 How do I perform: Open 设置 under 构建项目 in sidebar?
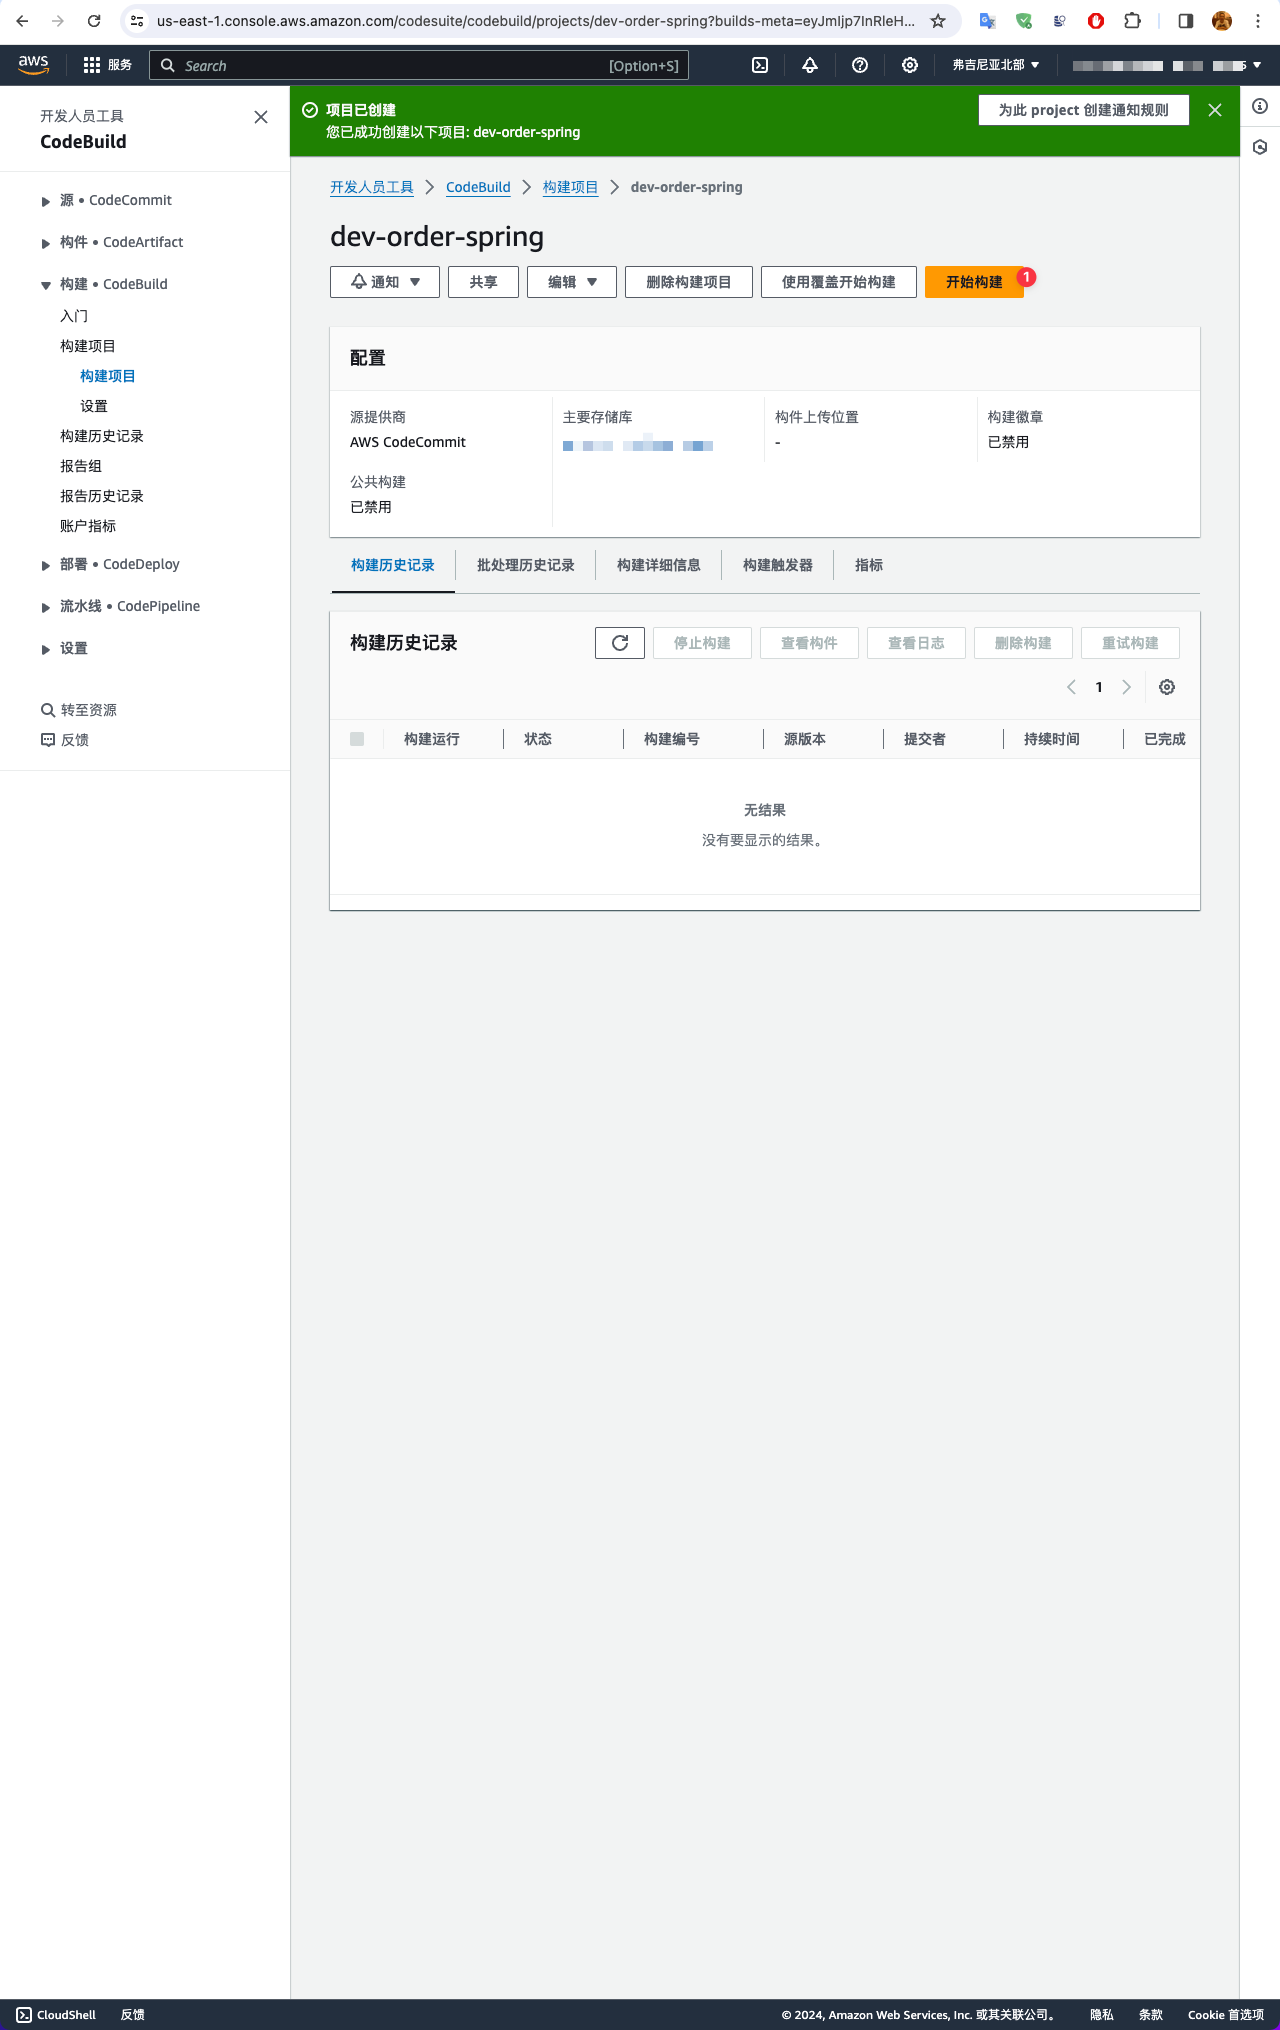(94, 406)
